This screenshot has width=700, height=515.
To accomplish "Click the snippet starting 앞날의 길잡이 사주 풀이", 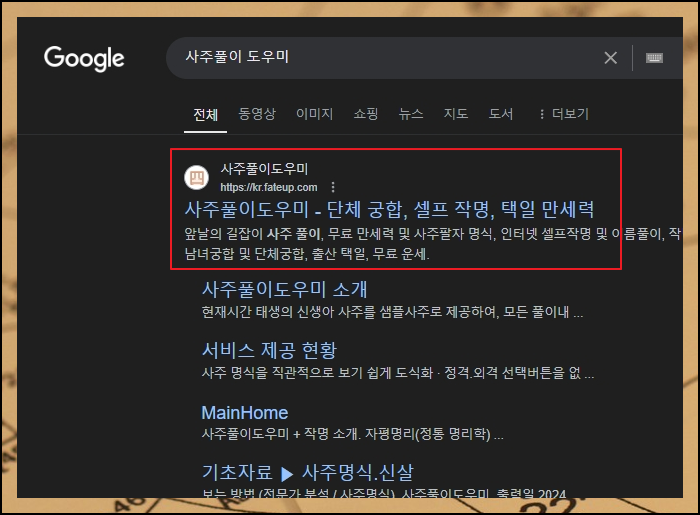I will tap(432, 233).
